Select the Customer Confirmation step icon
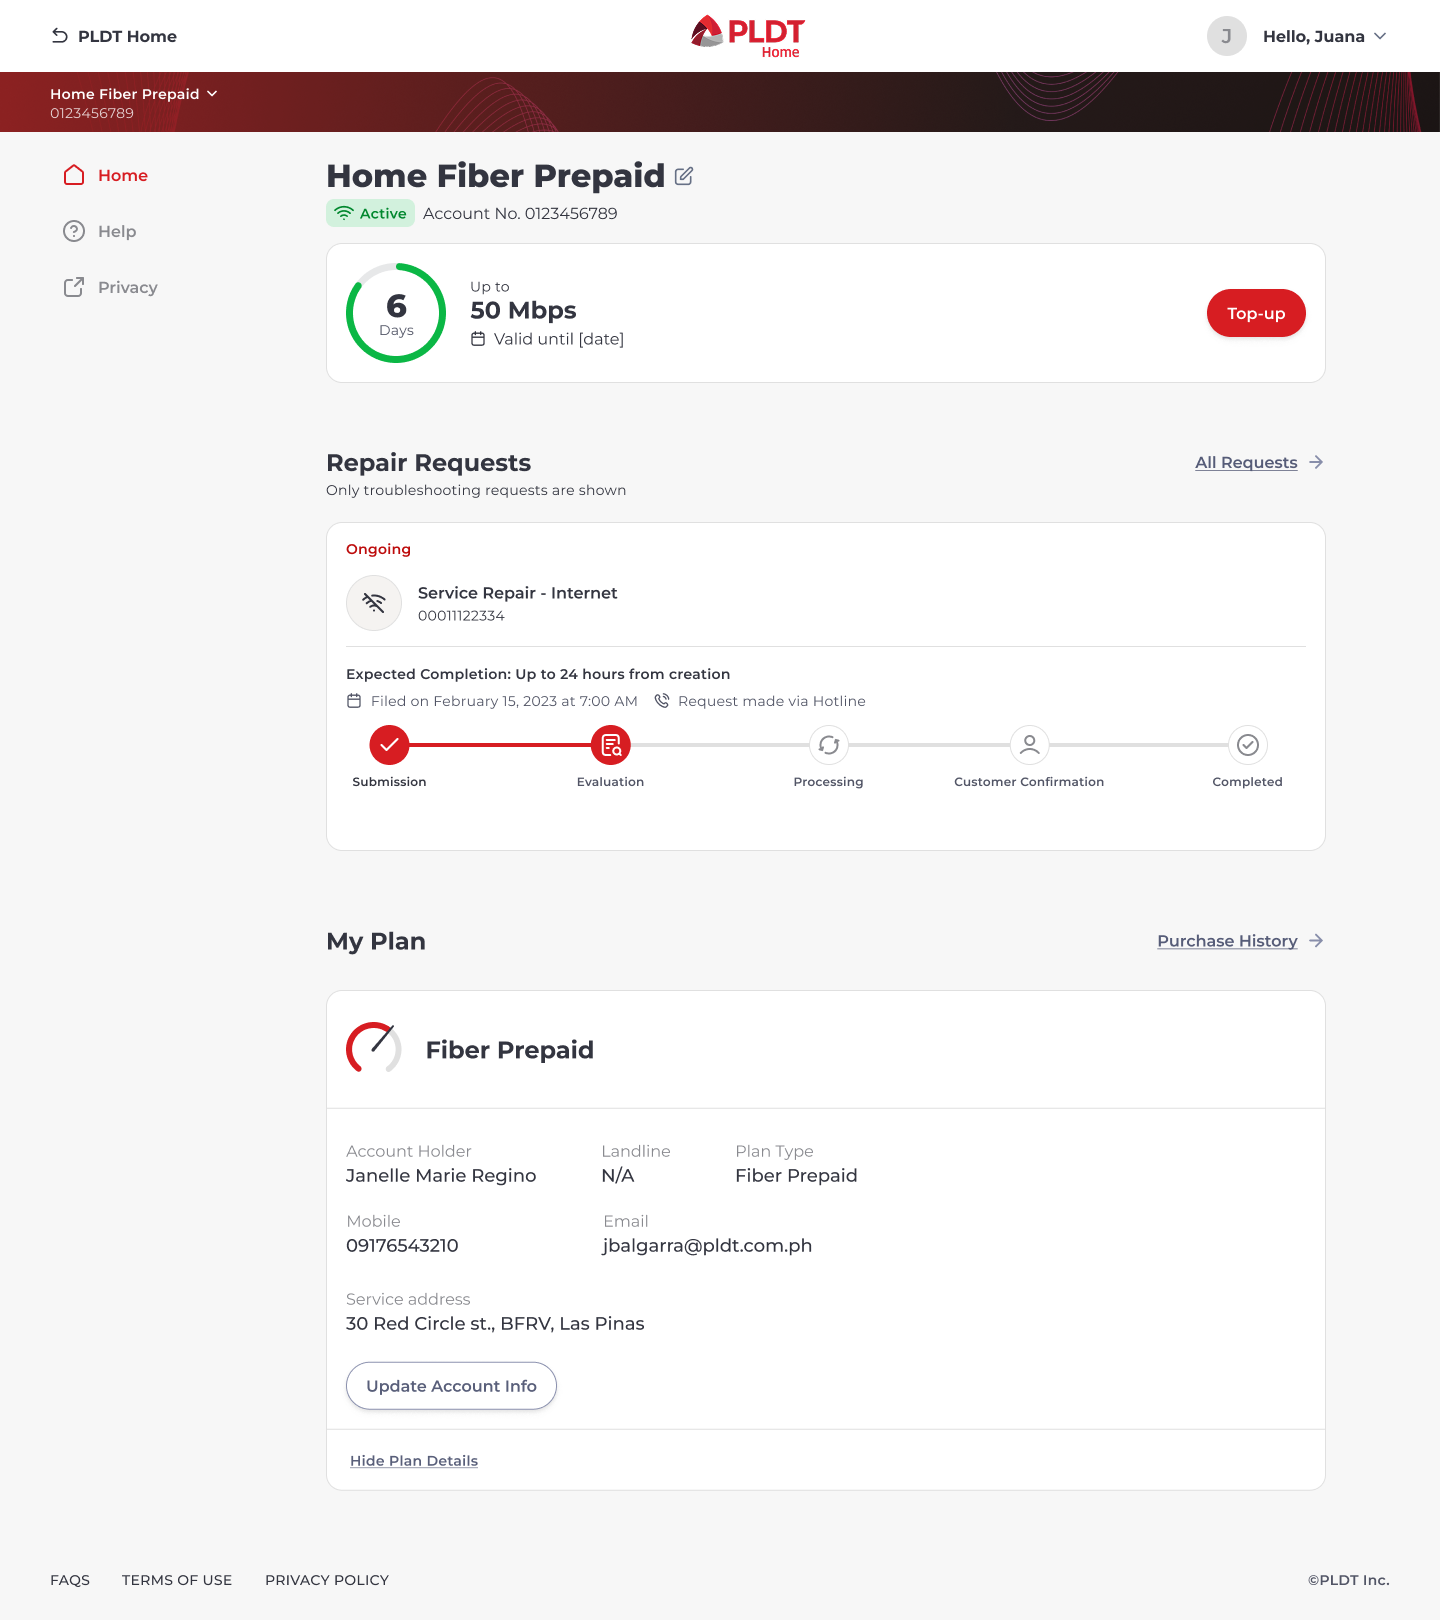This screenshot has height=1620, width=1440. pyautogui.click(x=1029, y=745)
